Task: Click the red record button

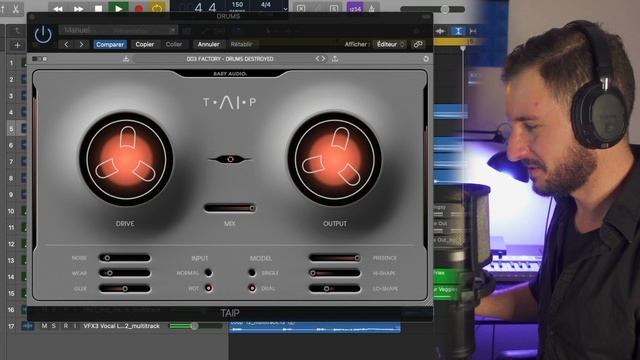Action: click(x=138, y=9)
